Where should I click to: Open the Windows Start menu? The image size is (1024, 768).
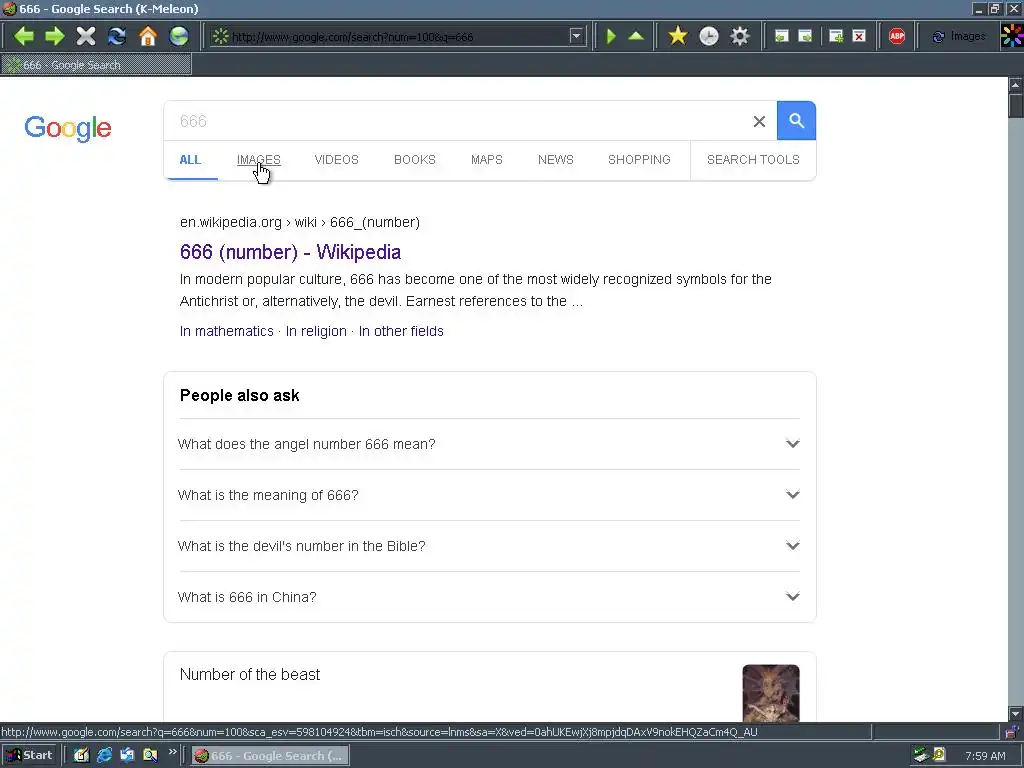click(29, 756)
